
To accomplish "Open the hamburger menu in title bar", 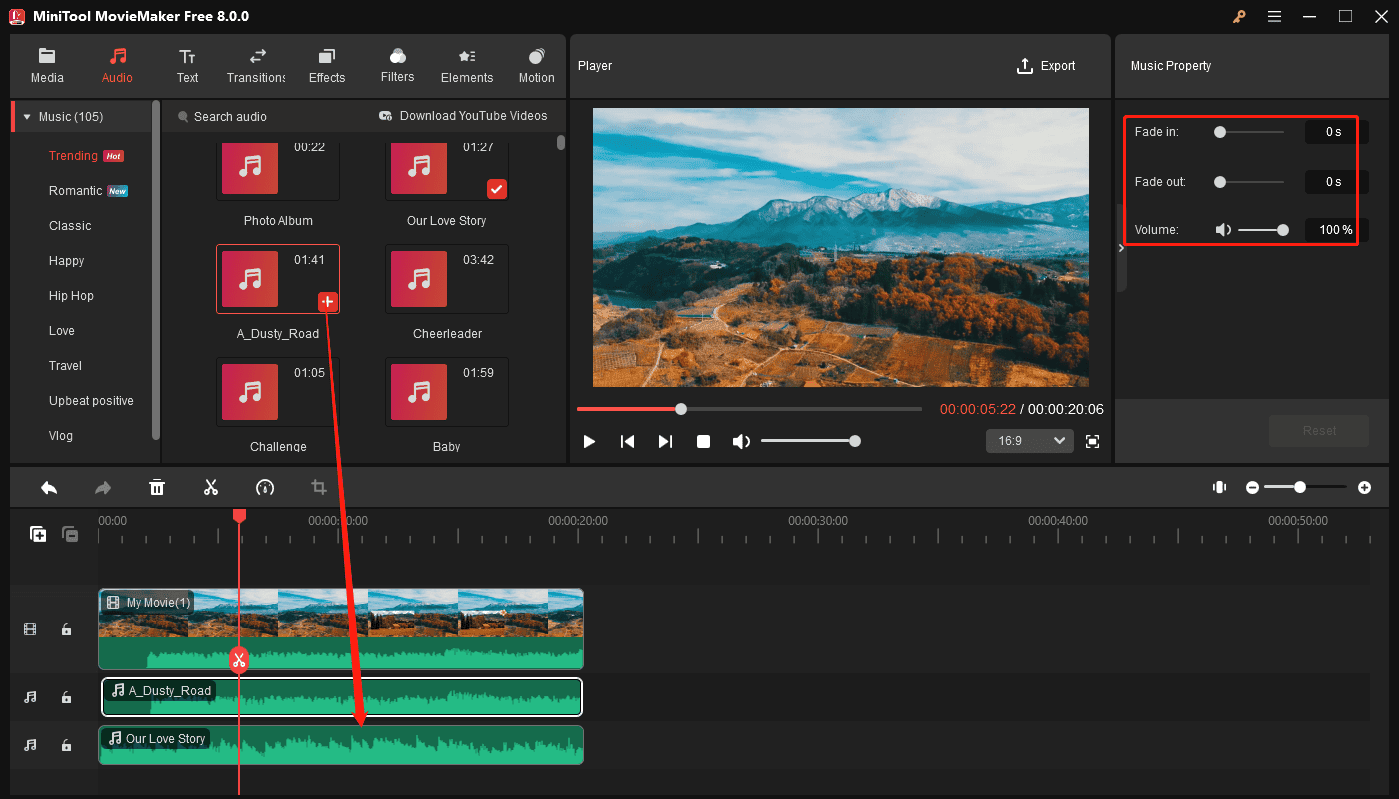I will pos(1274,16).
